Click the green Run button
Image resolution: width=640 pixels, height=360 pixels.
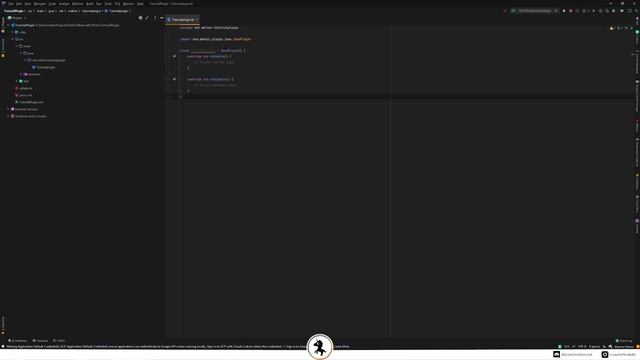(x=564, y=11)
